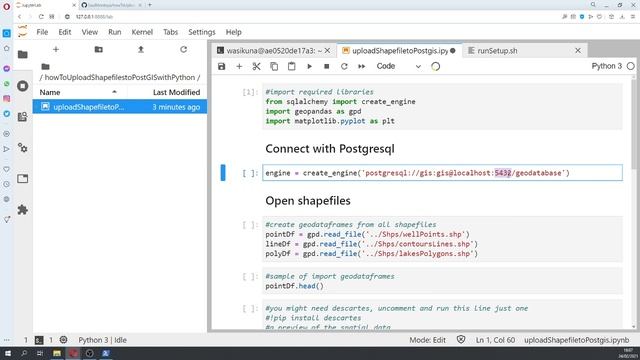Screen dimensions: 640x360
Task: Create a new folder in the file browser
Action: 98,49
